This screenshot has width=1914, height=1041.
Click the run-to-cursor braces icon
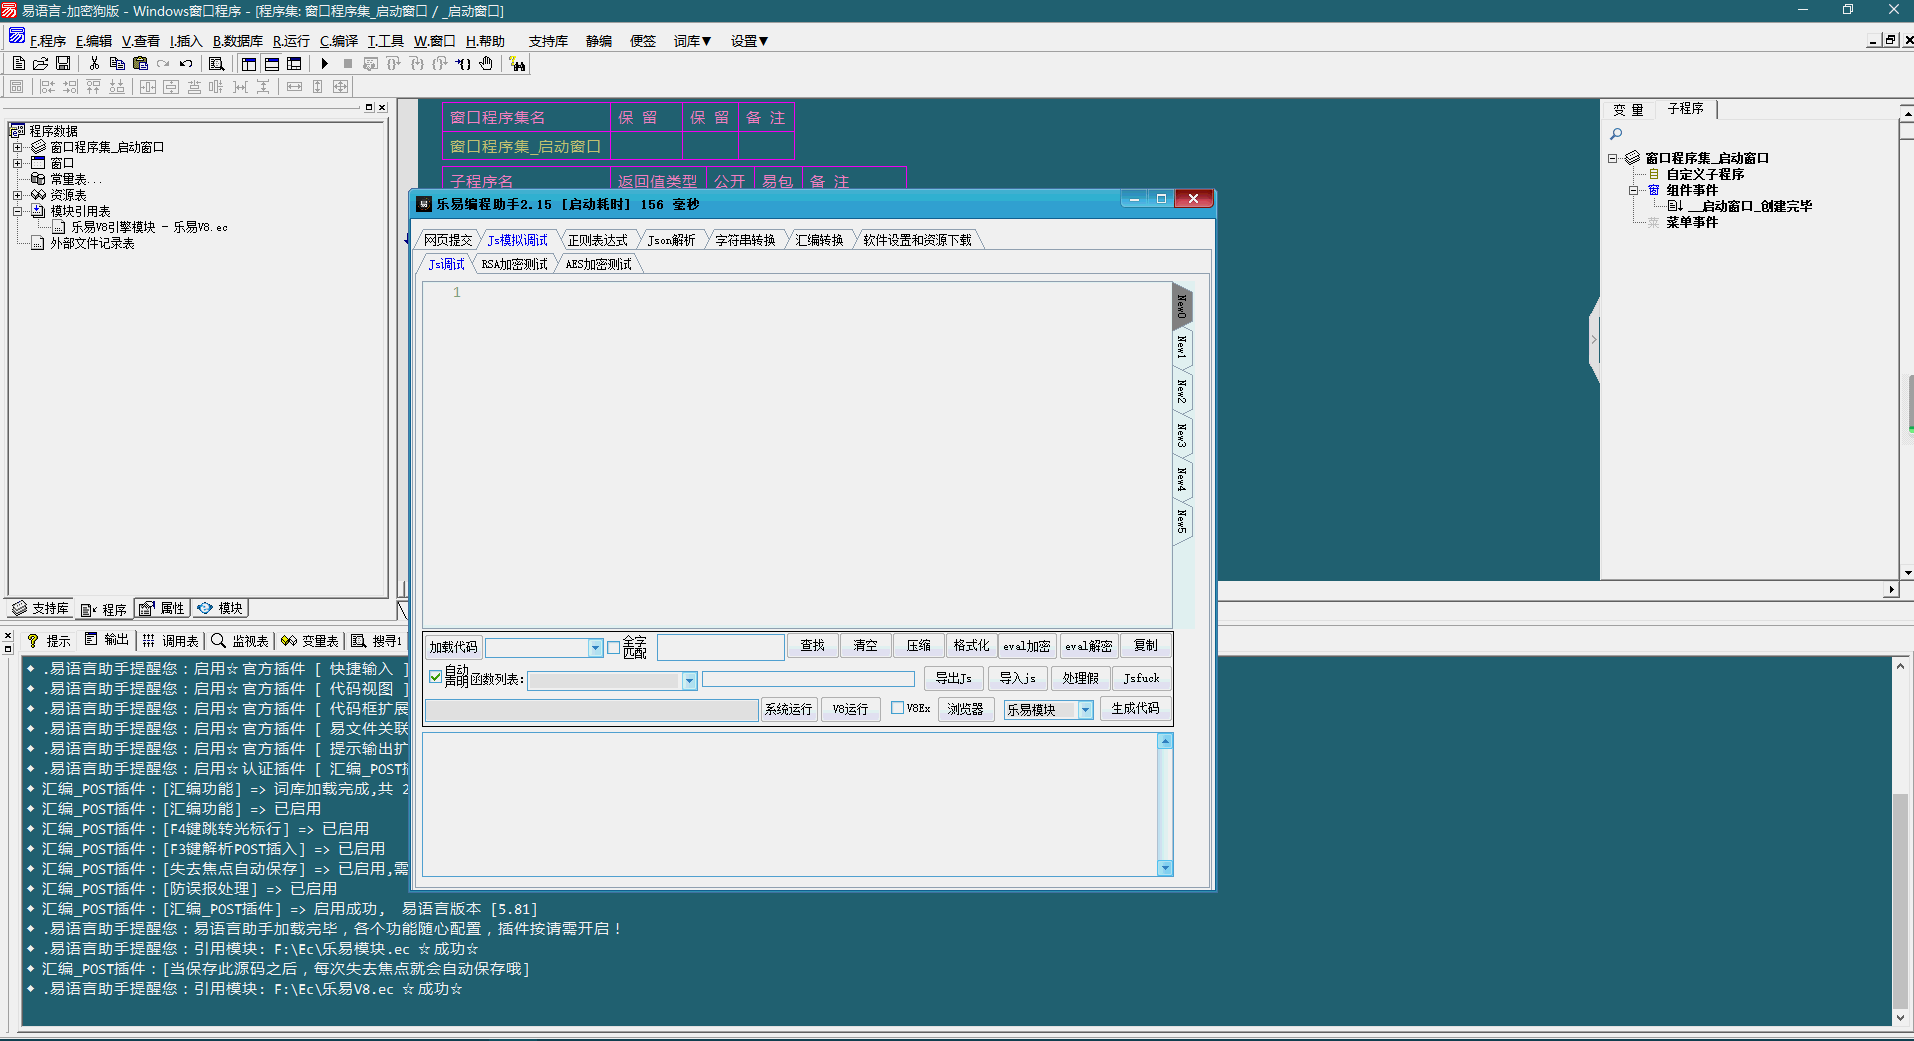pyautogui.click(x=463, y=64)
